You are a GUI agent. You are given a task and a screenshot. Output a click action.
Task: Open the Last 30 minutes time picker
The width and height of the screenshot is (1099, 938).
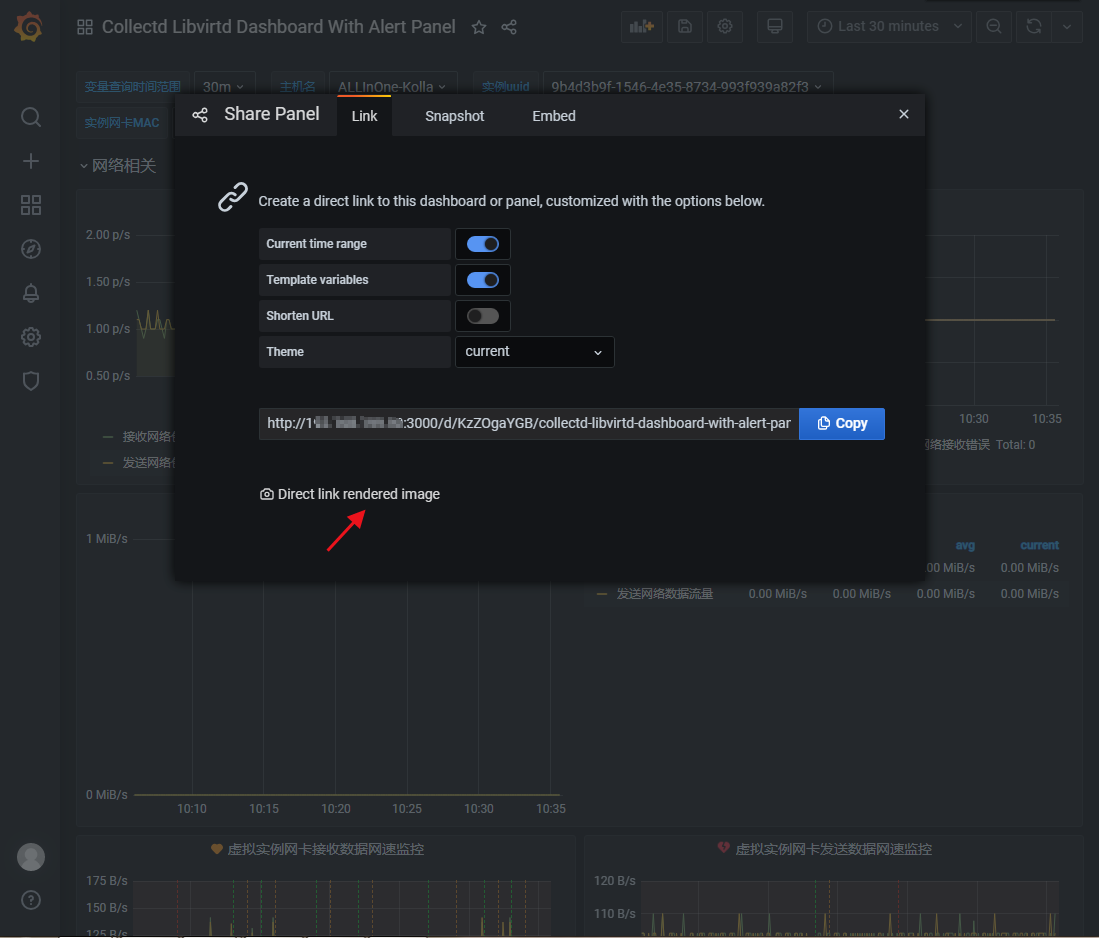point(888,26)
